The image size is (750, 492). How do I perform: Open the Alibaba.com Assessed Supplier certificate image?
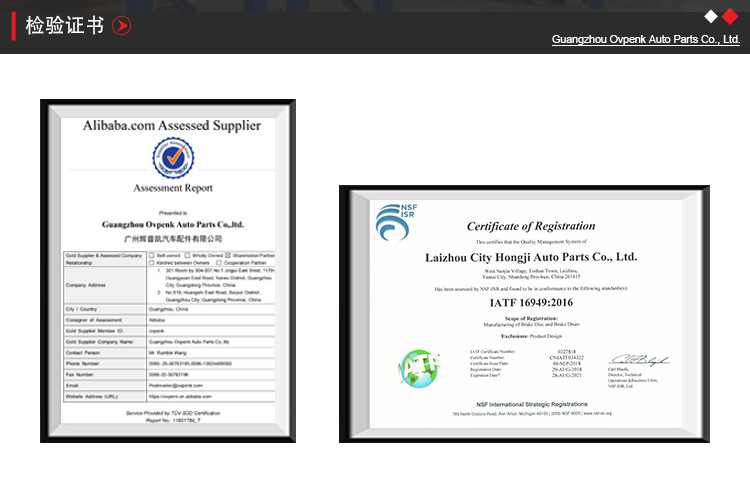point(168,271)
